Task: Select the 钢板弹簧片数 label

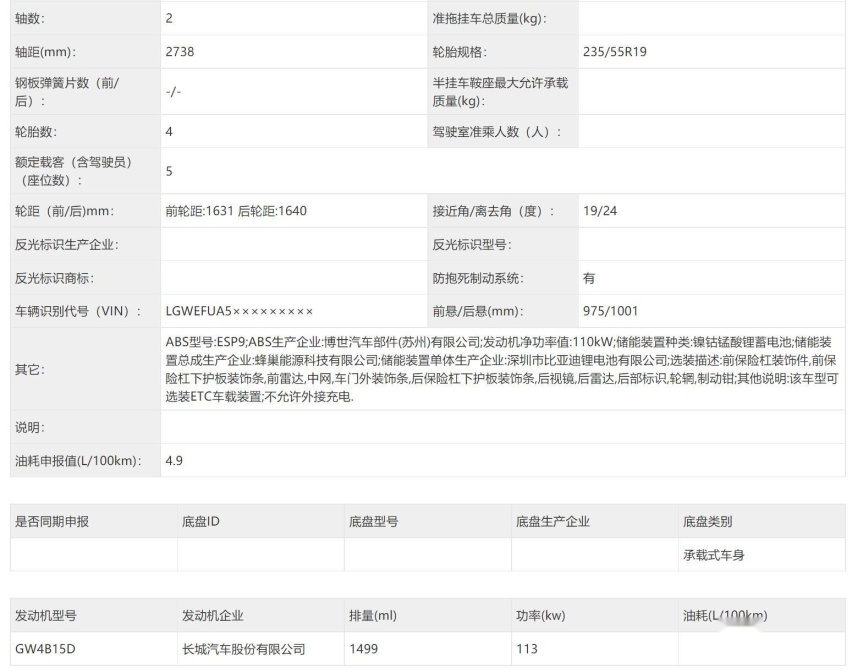Action: point(67,92)
